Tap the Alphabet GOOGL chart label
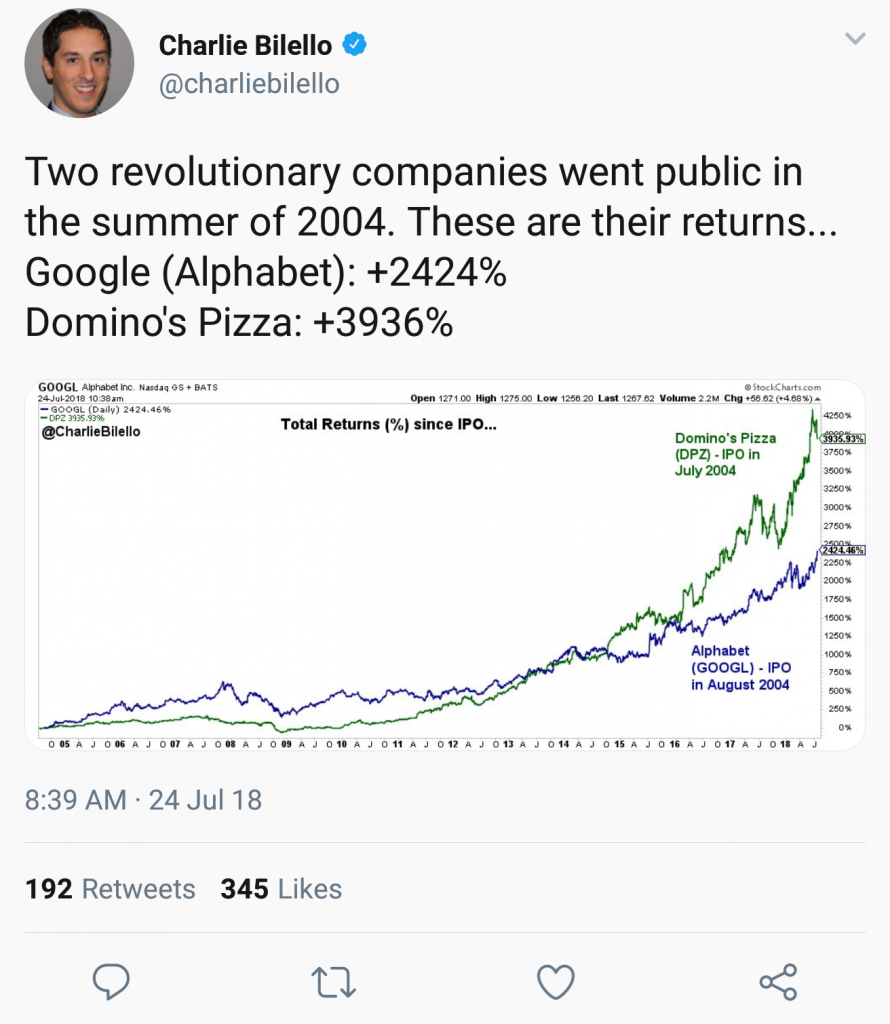The width and height of the screenshot is (890, 1024). click(x=741, y=667)
